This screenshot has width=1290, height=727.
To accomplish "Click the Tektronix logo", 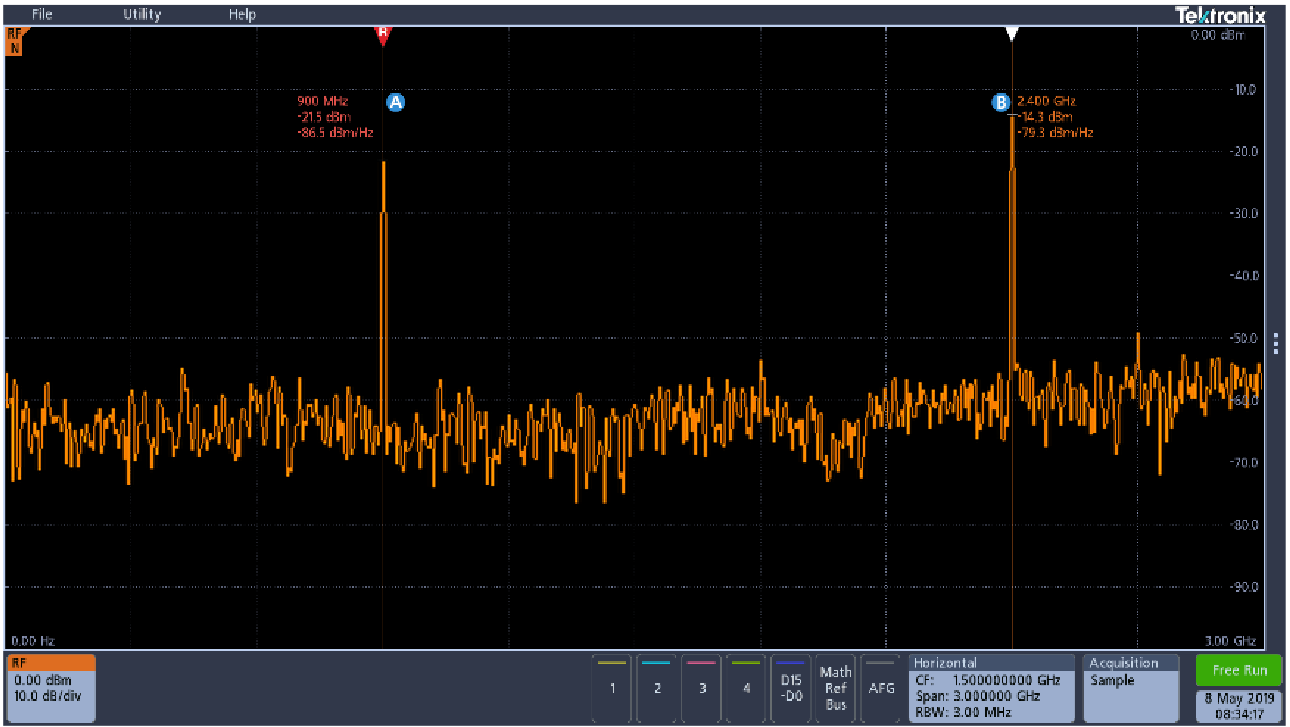I will (1218, 15).
